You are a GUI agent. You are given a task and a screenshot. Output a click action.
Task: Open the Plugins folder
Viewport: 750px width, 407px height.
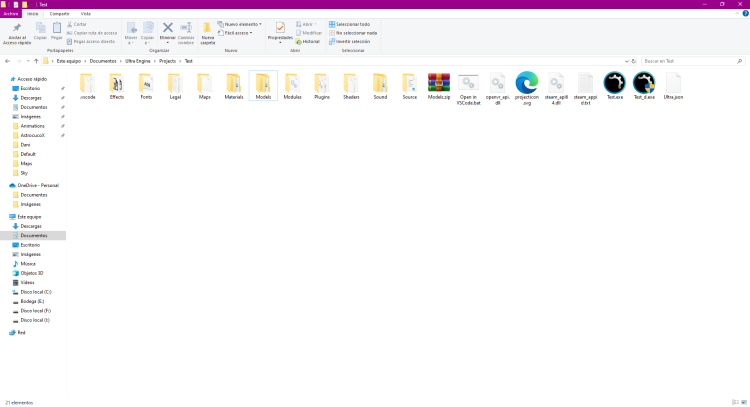click(322, 87)
